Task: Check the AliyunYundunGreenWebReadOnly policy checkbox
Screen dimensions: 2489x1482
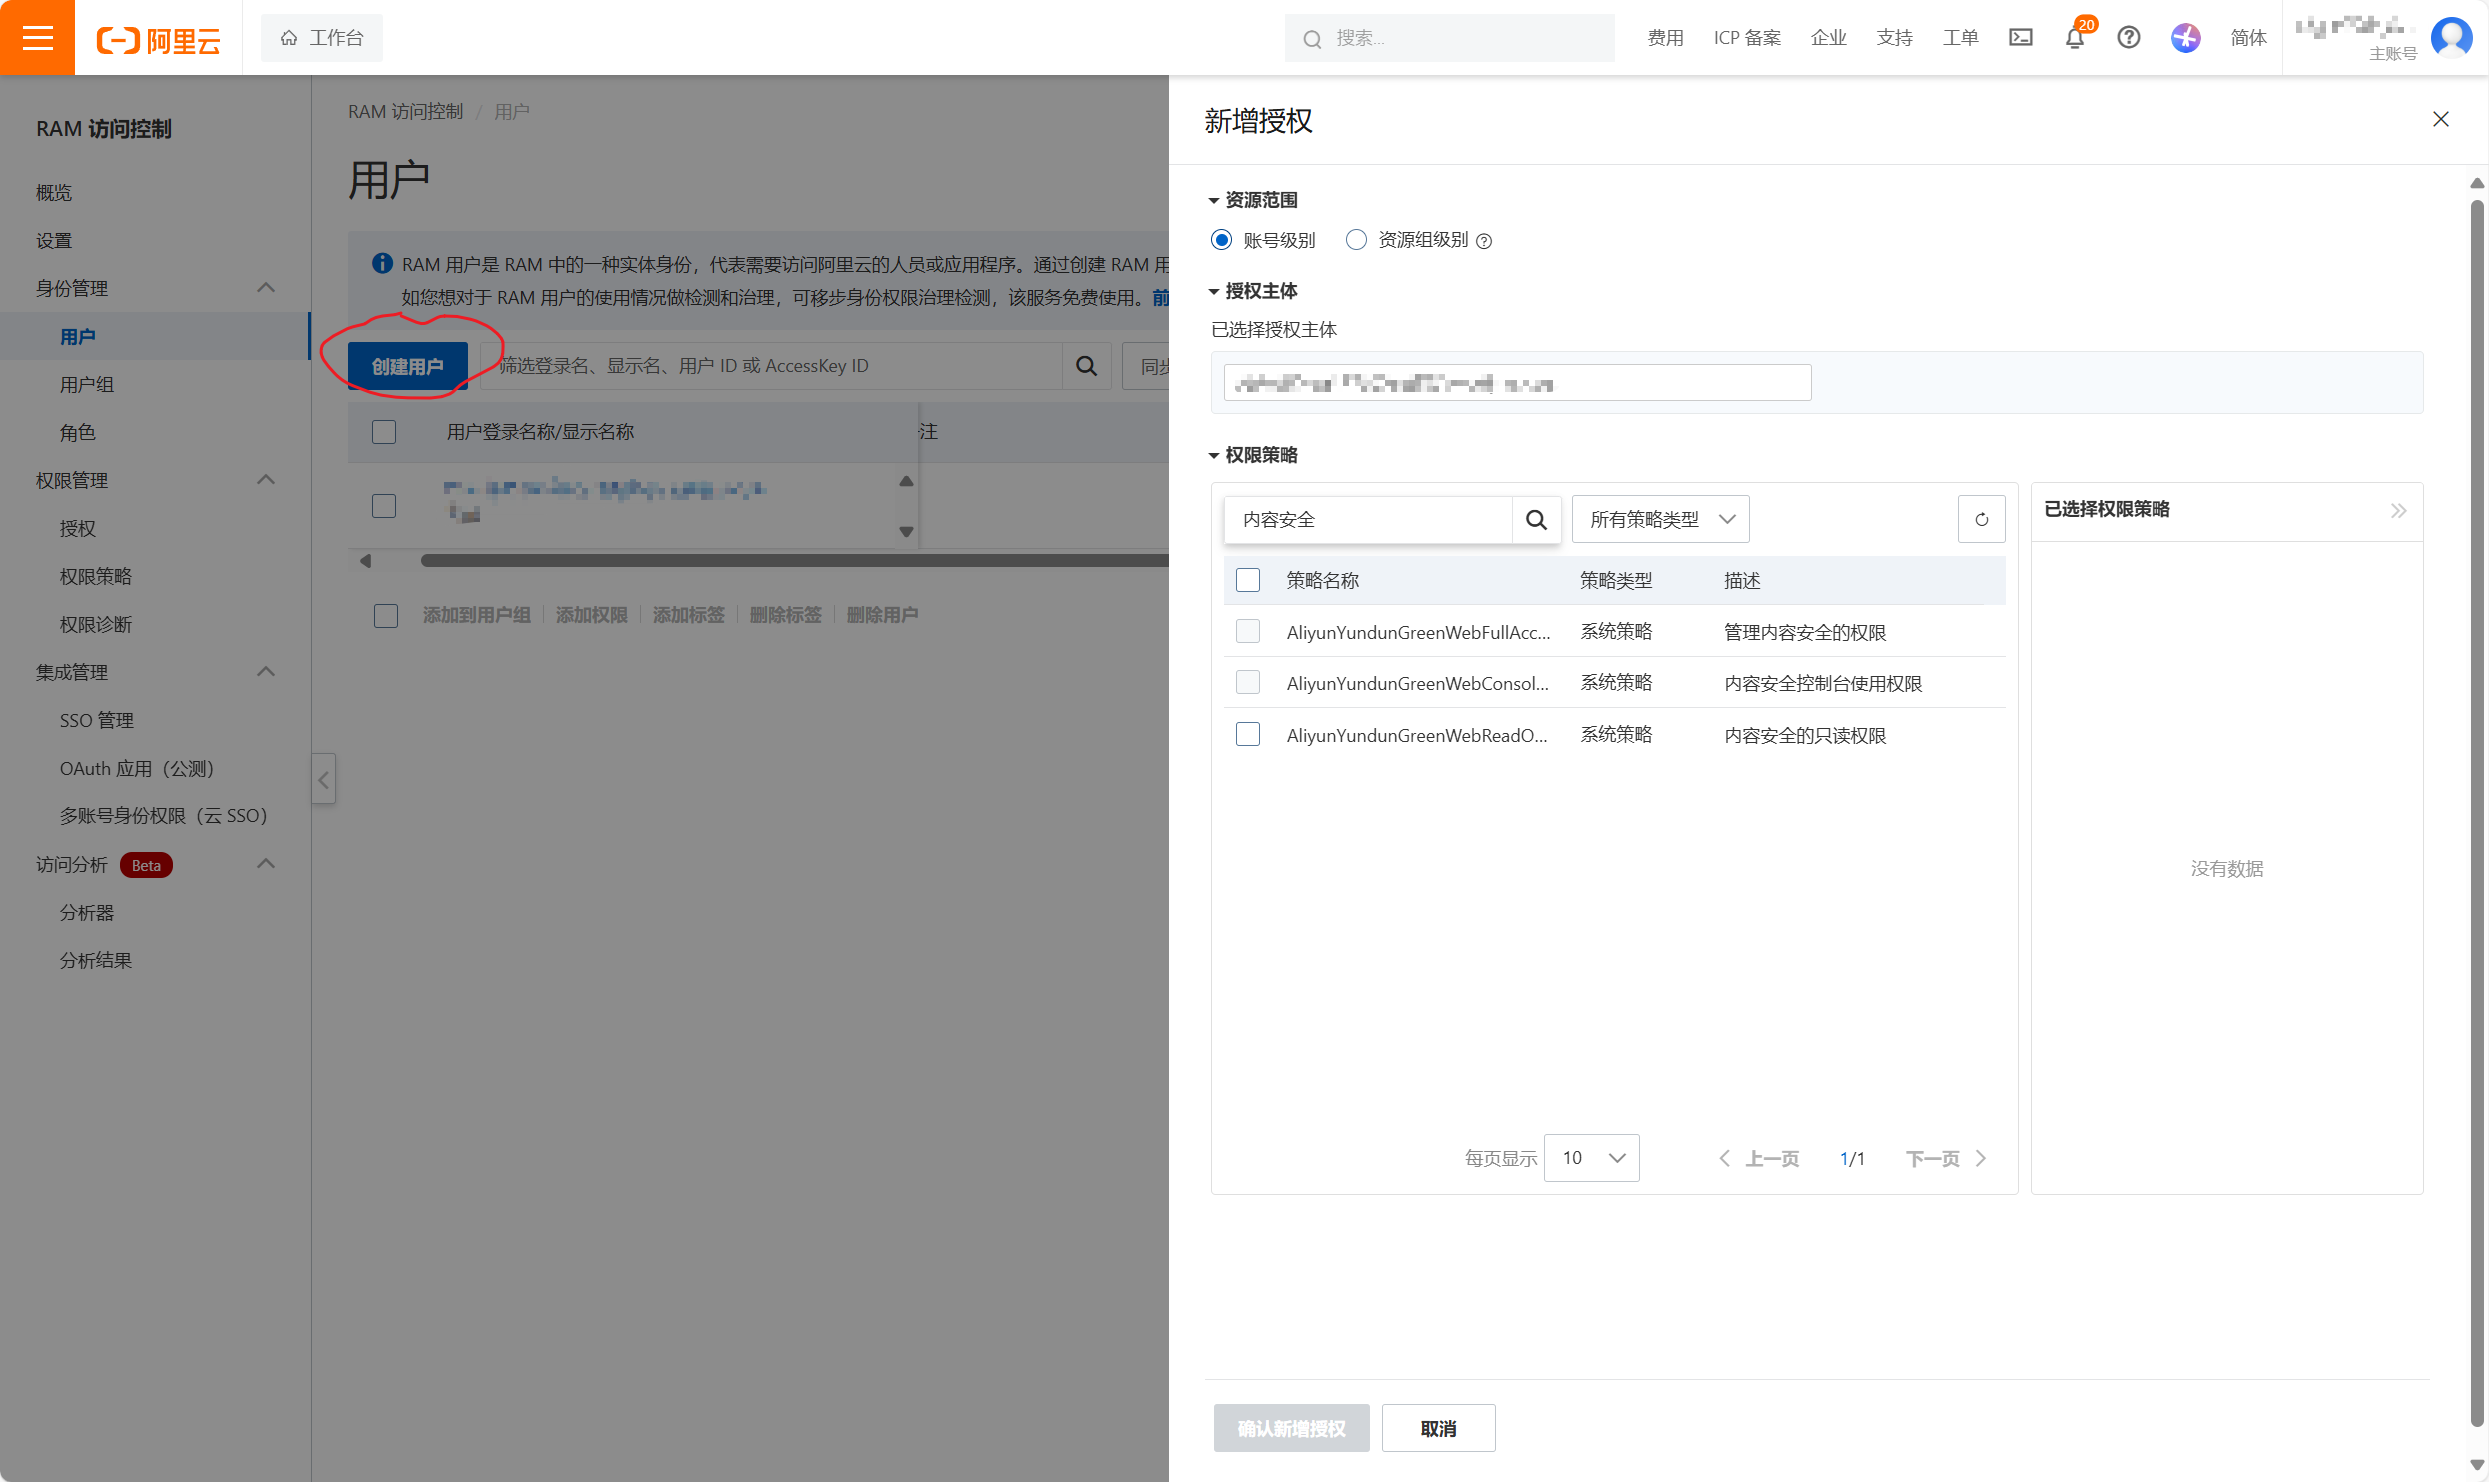Action: (x=1247, y=735)
